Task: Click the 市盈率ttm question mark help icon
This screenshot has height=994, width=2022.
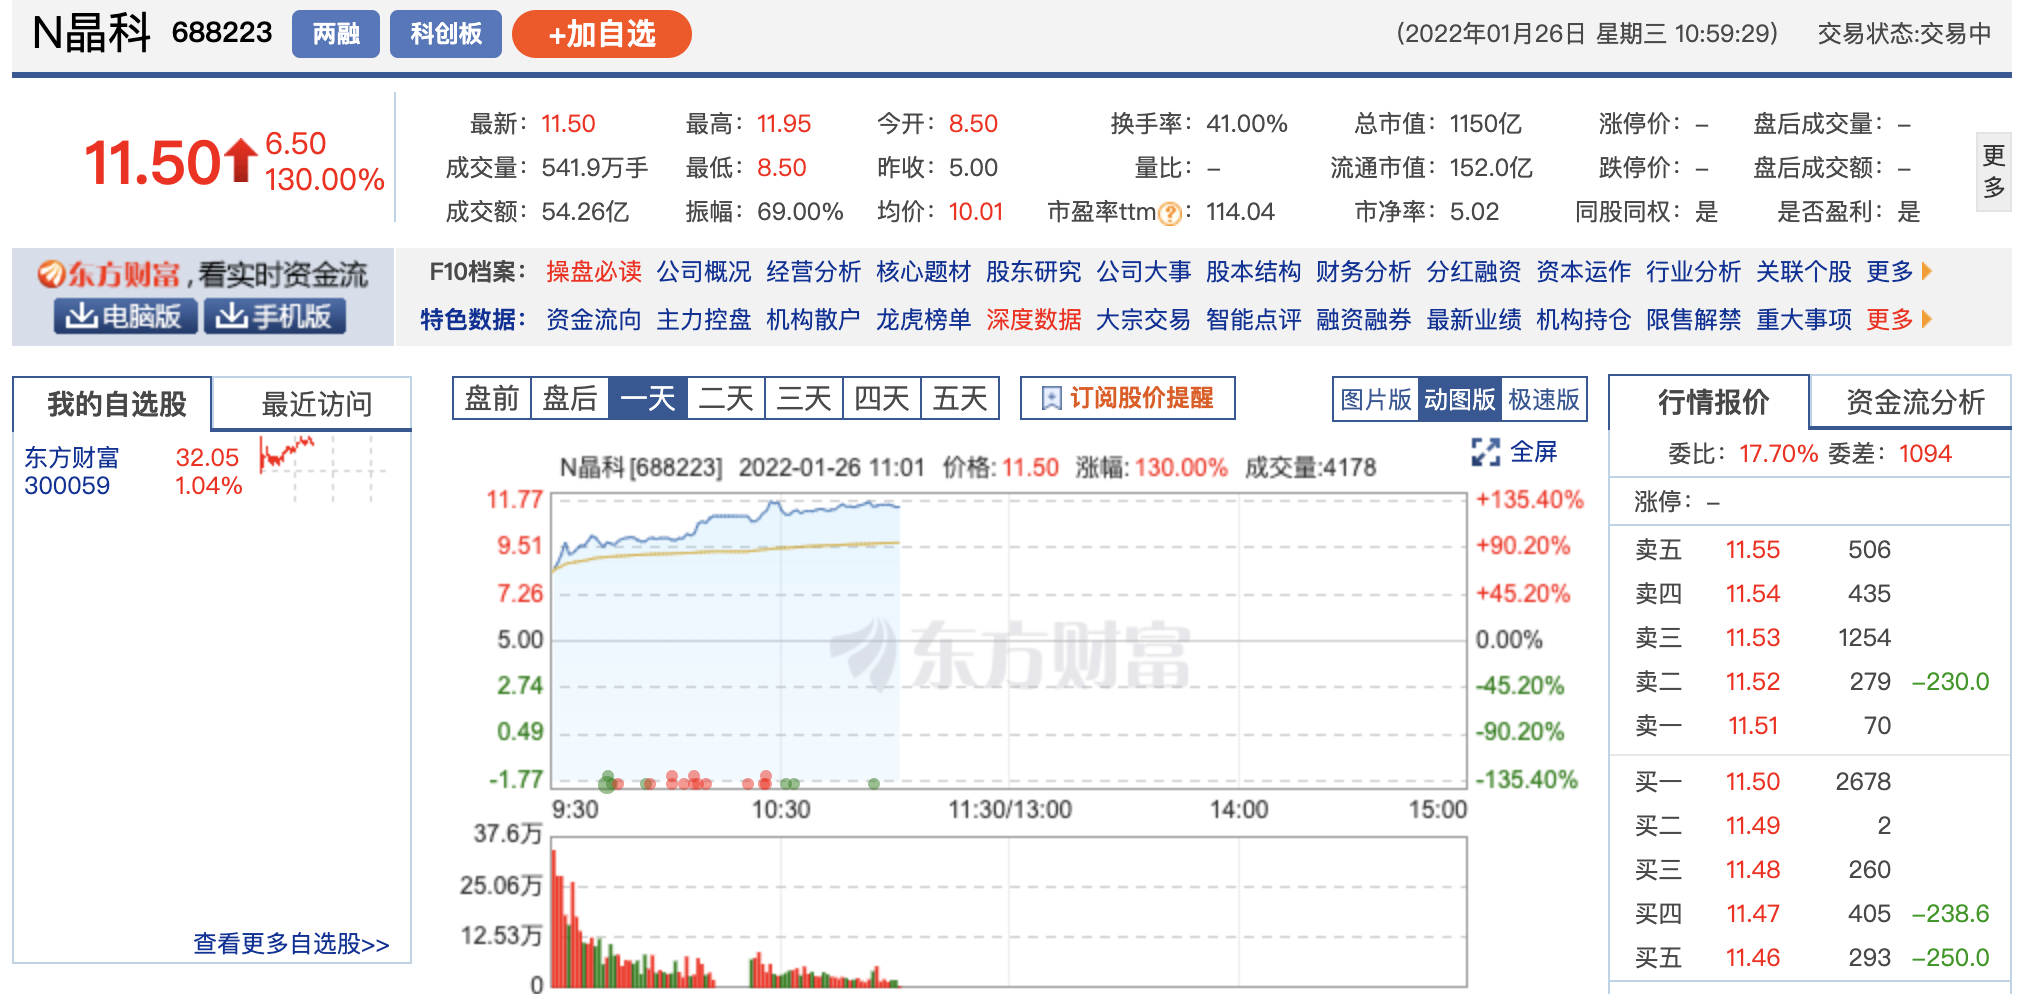Action: point(1169,213)
